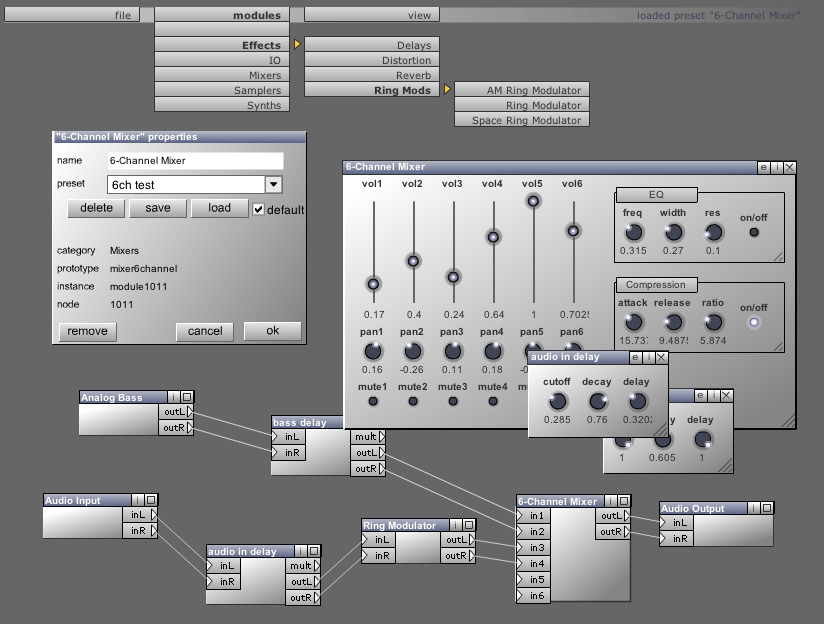This screenshot has height=624, width=824.
Task: Disable the Compression on/off switch
Action: 754,322
